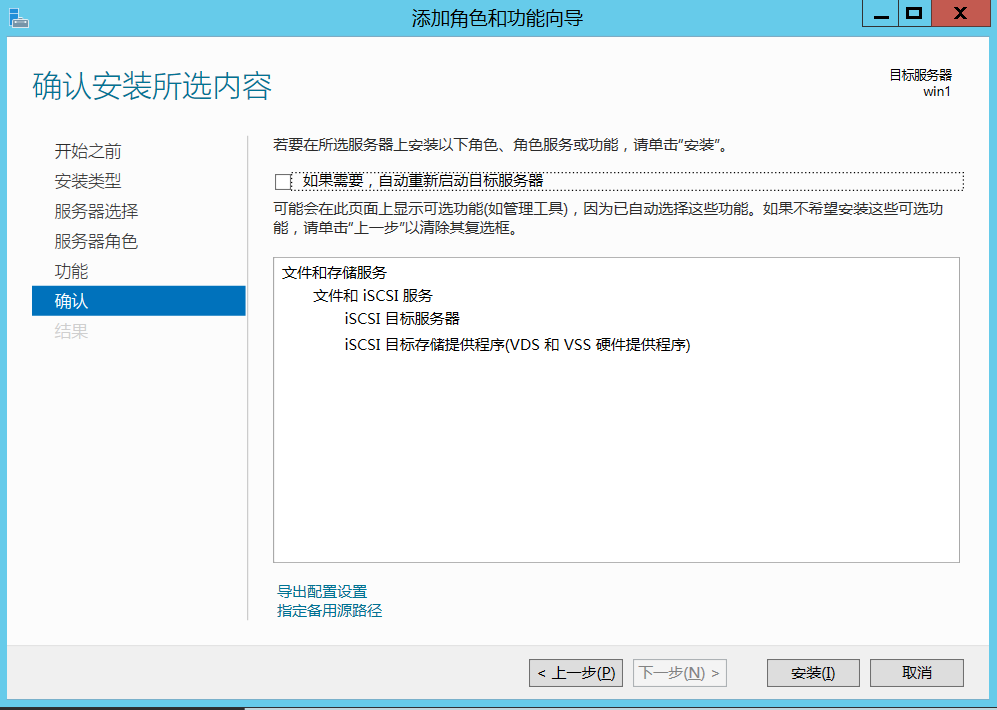
Task: Open 指定备用源路径 link
Action: coord(329,611)
